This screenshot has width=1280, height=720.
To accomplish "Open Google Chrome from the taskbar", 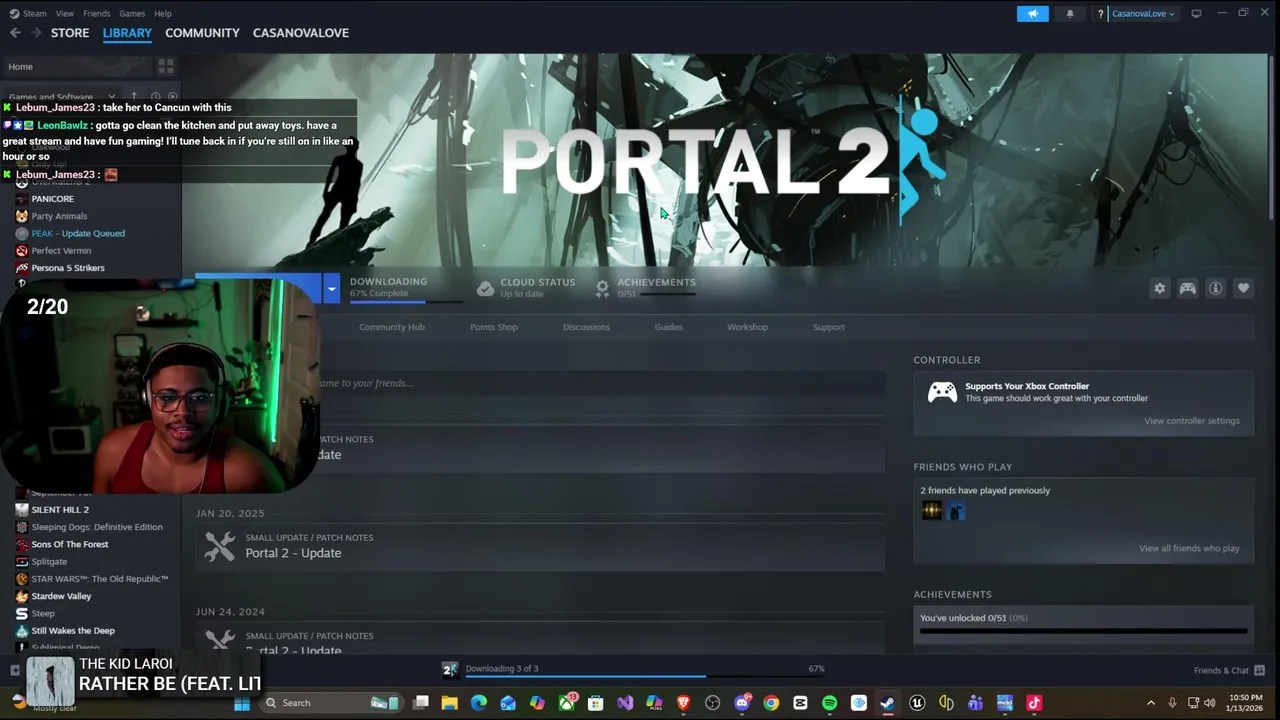I will click(x=771, y=703).
